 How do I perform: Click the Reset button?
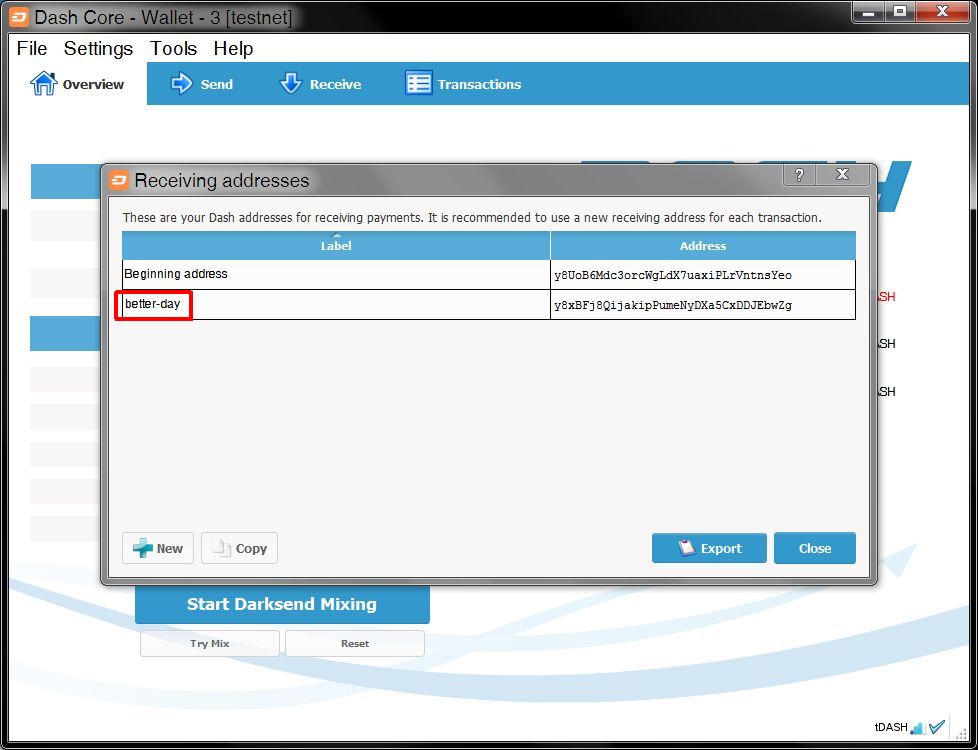pyautogui.click(x=355, y=643)
